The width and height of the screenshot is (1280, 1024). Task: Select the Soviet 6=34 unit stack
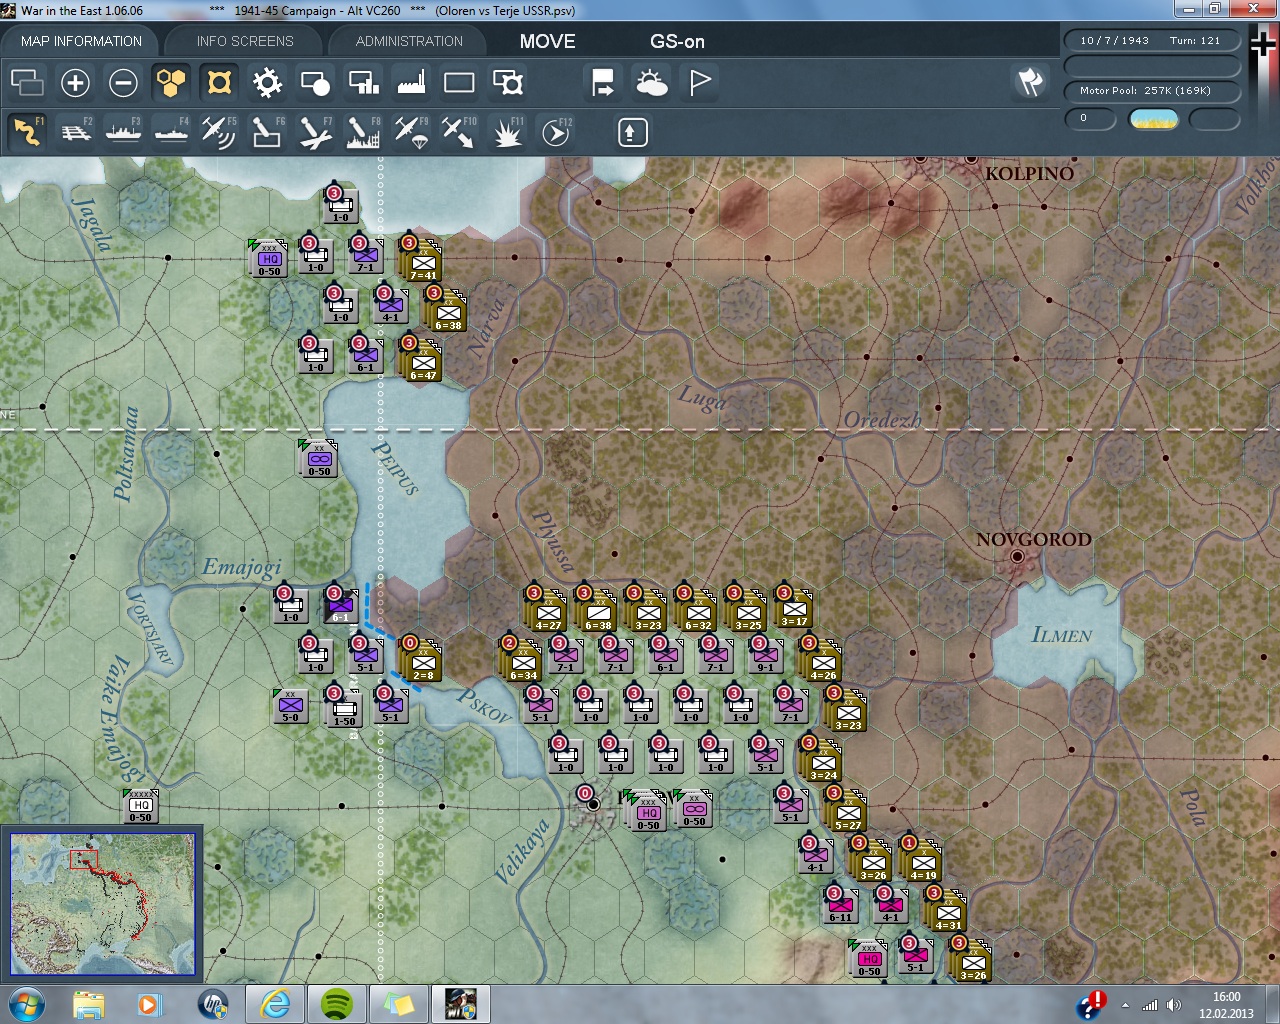pyautogui.click(x=522, y=660)
